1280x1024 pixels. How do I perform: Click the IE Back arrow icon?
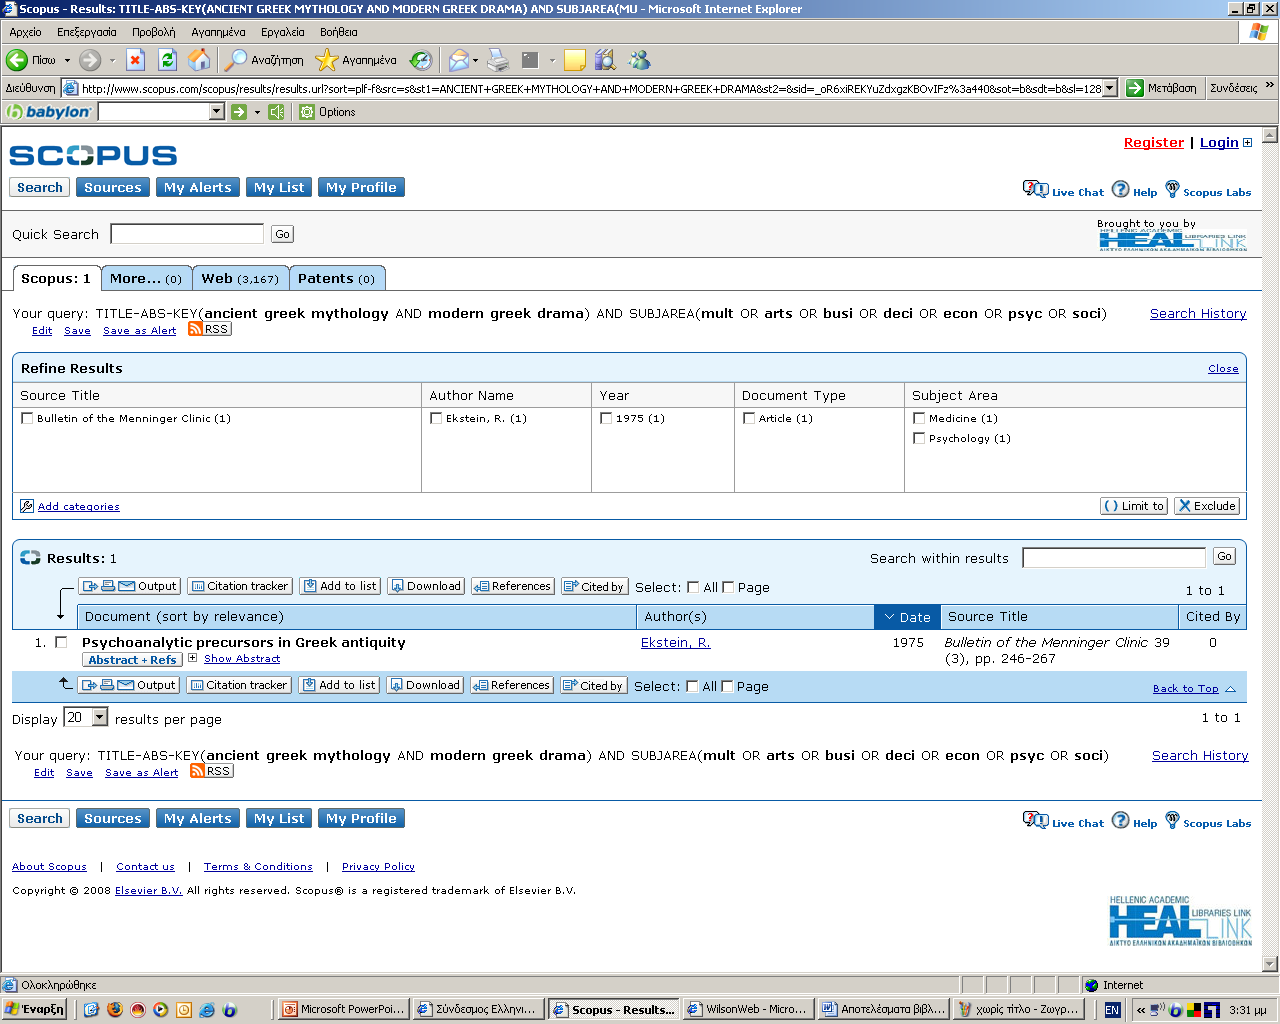click(17, 60)
